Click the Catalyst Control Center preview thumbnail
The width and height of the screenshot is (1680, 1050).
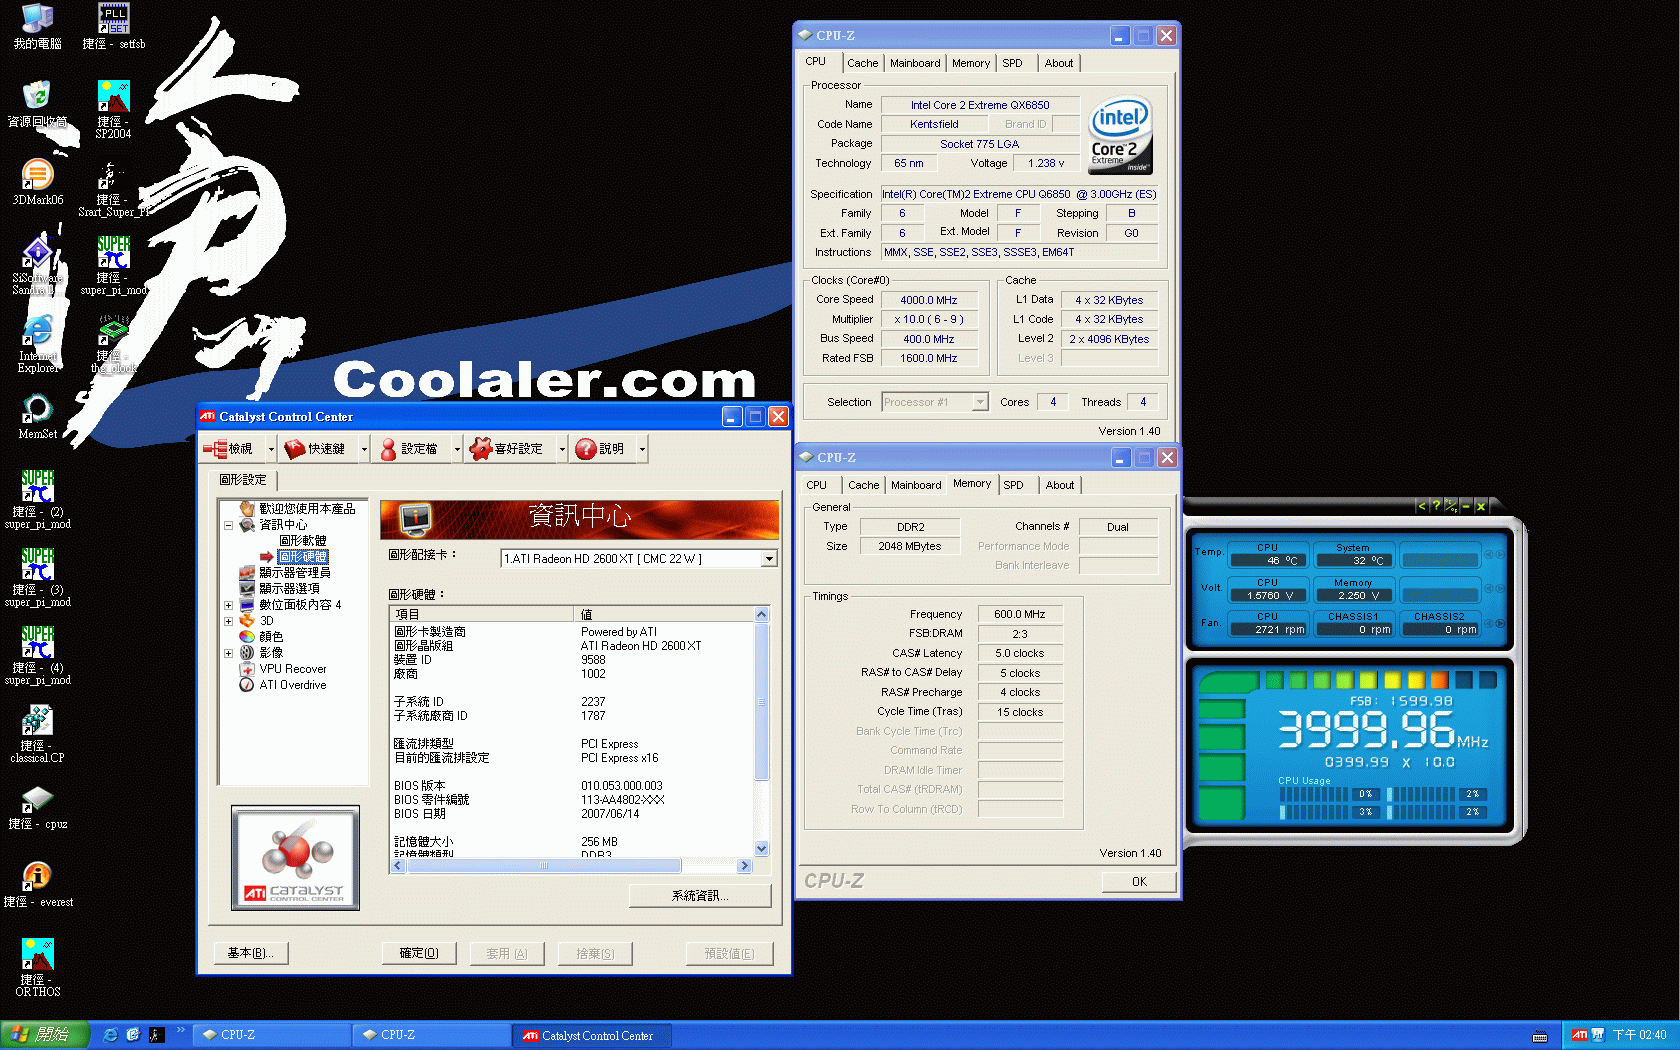coord(295,858)
